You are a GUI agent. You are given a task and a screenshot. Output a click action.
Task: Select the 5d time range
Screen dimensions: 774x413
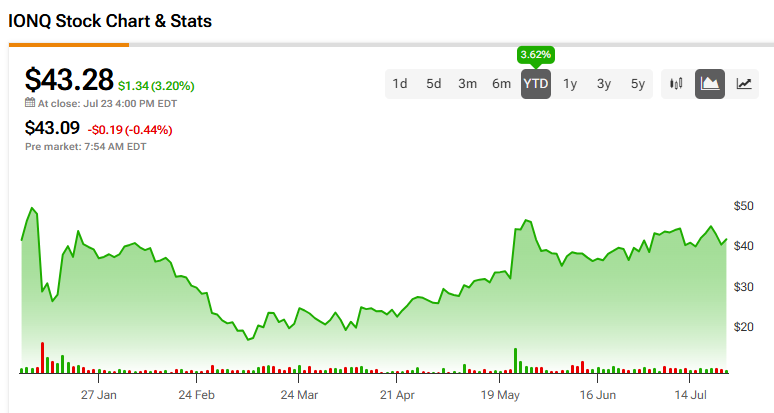(x=433, y=84)
